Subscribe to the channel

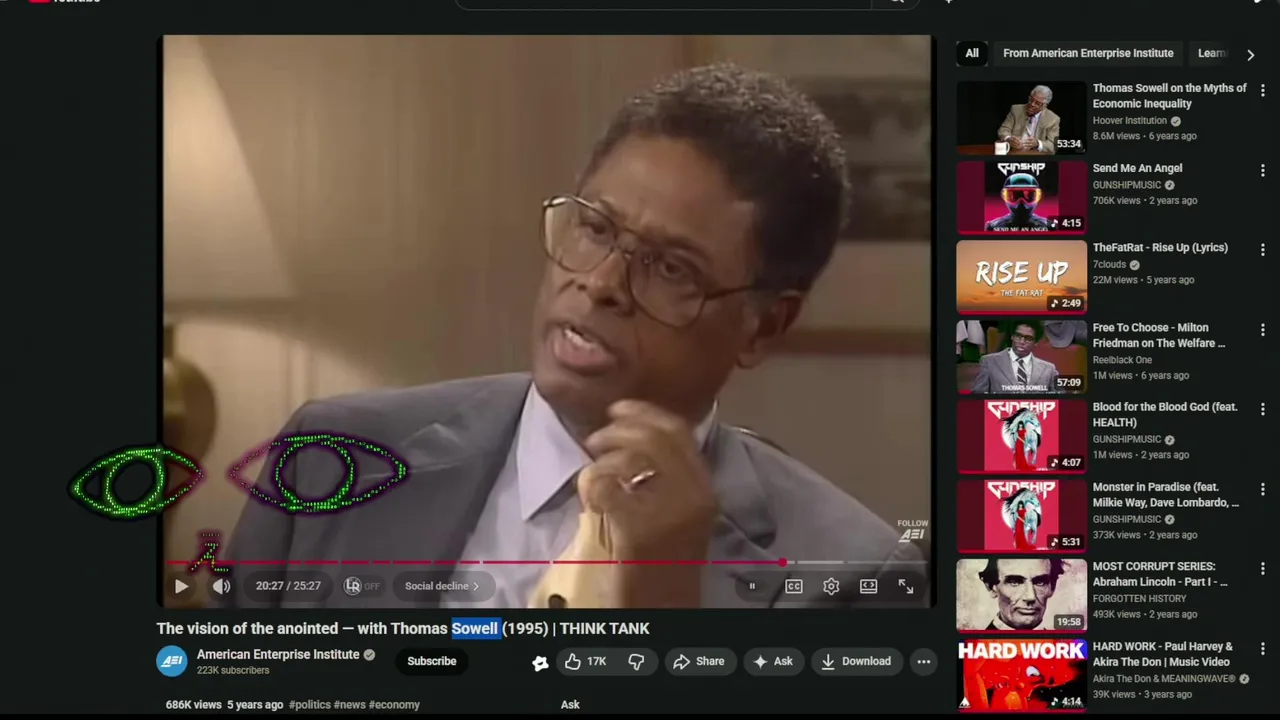[x=431, y=661]
